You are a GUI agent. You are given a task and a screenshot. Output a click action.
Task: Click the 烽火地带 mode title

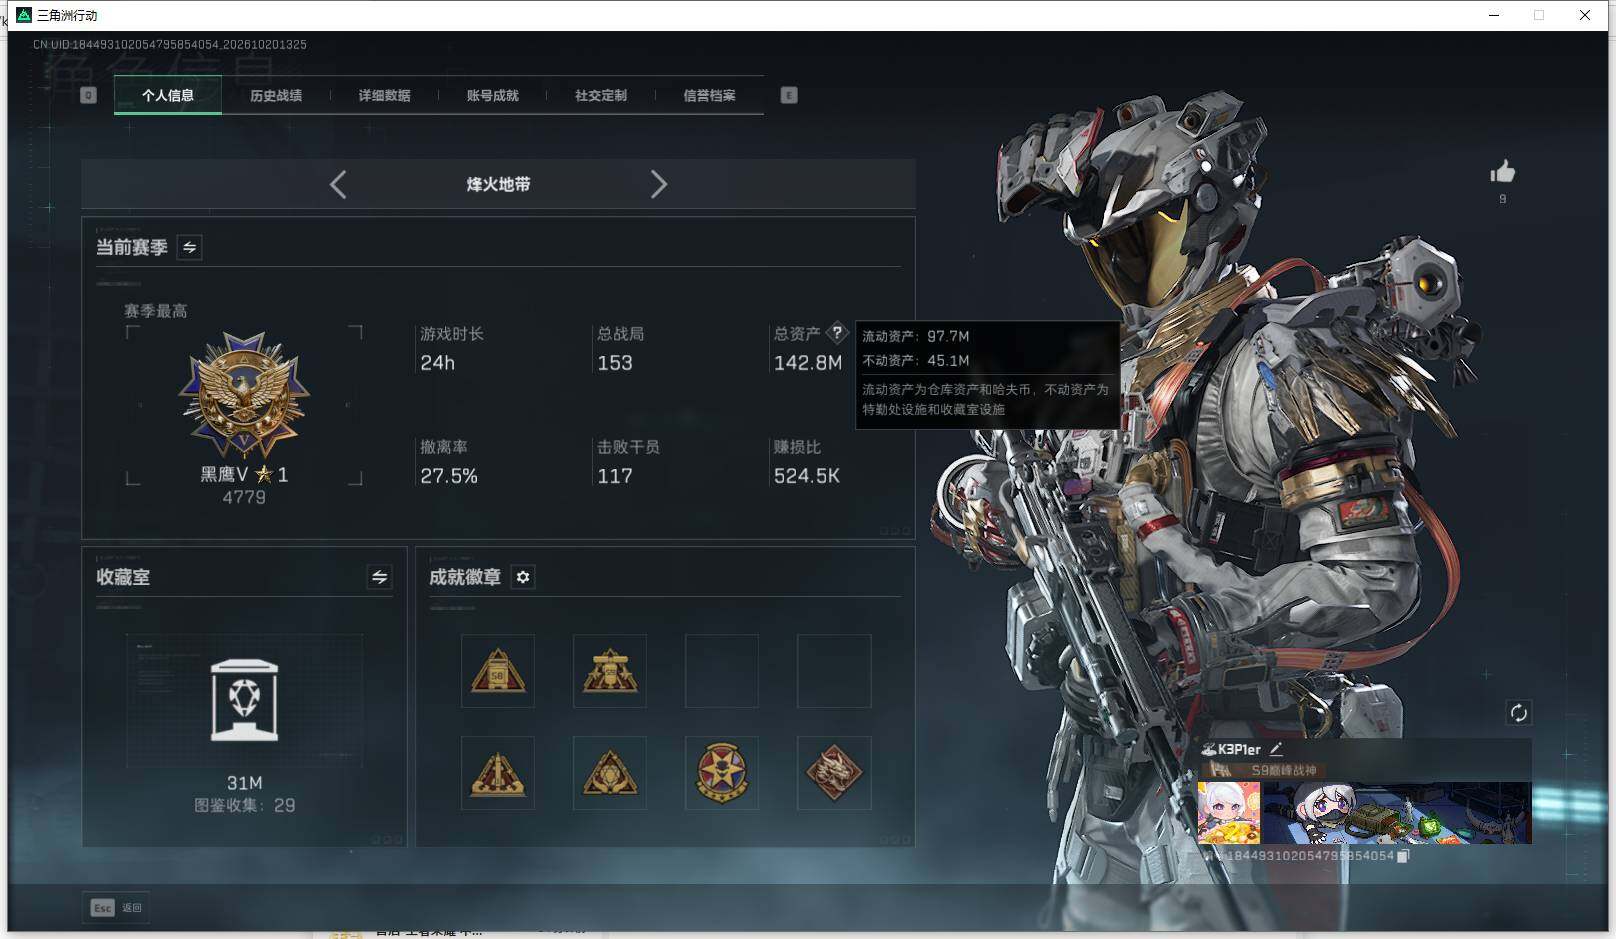click(x=498, y=184)
